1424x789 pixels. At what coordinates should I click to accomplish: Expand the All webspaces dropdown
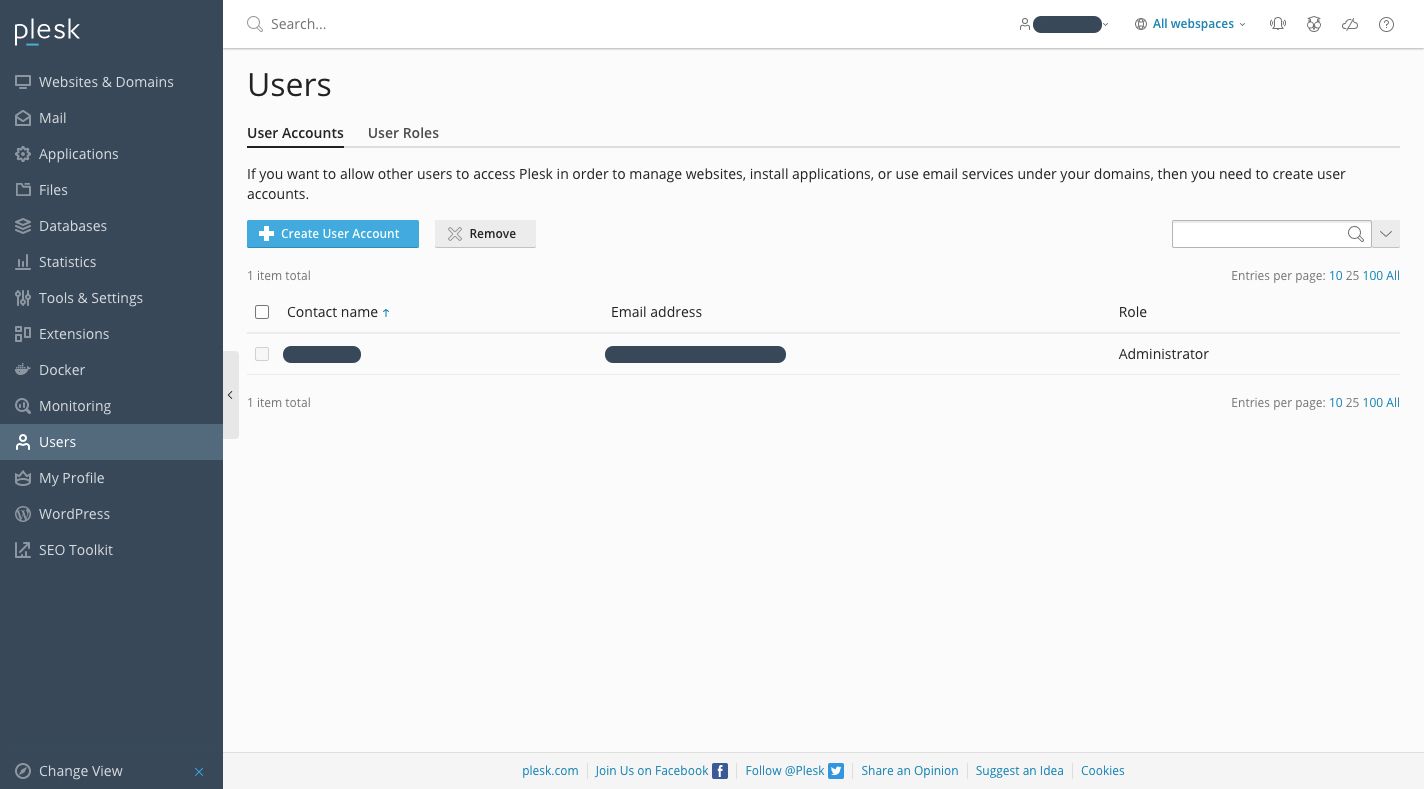[x=1190, y=24]
